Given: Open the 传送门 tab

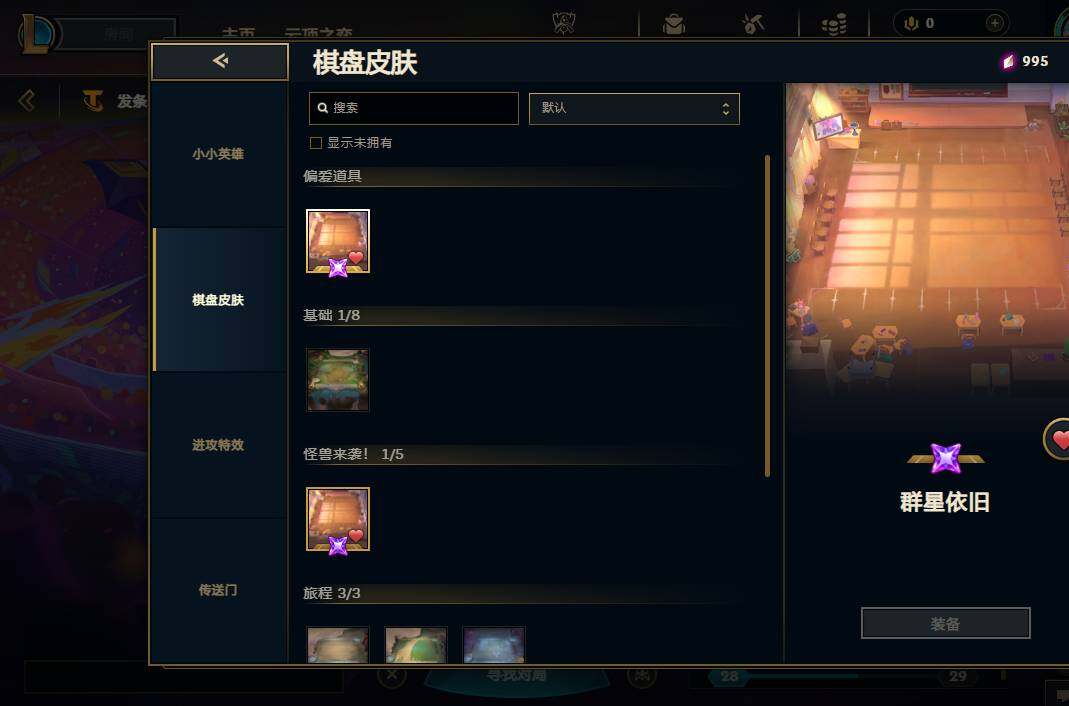Looking at the screenshot, I should click(x=218, y=590).
